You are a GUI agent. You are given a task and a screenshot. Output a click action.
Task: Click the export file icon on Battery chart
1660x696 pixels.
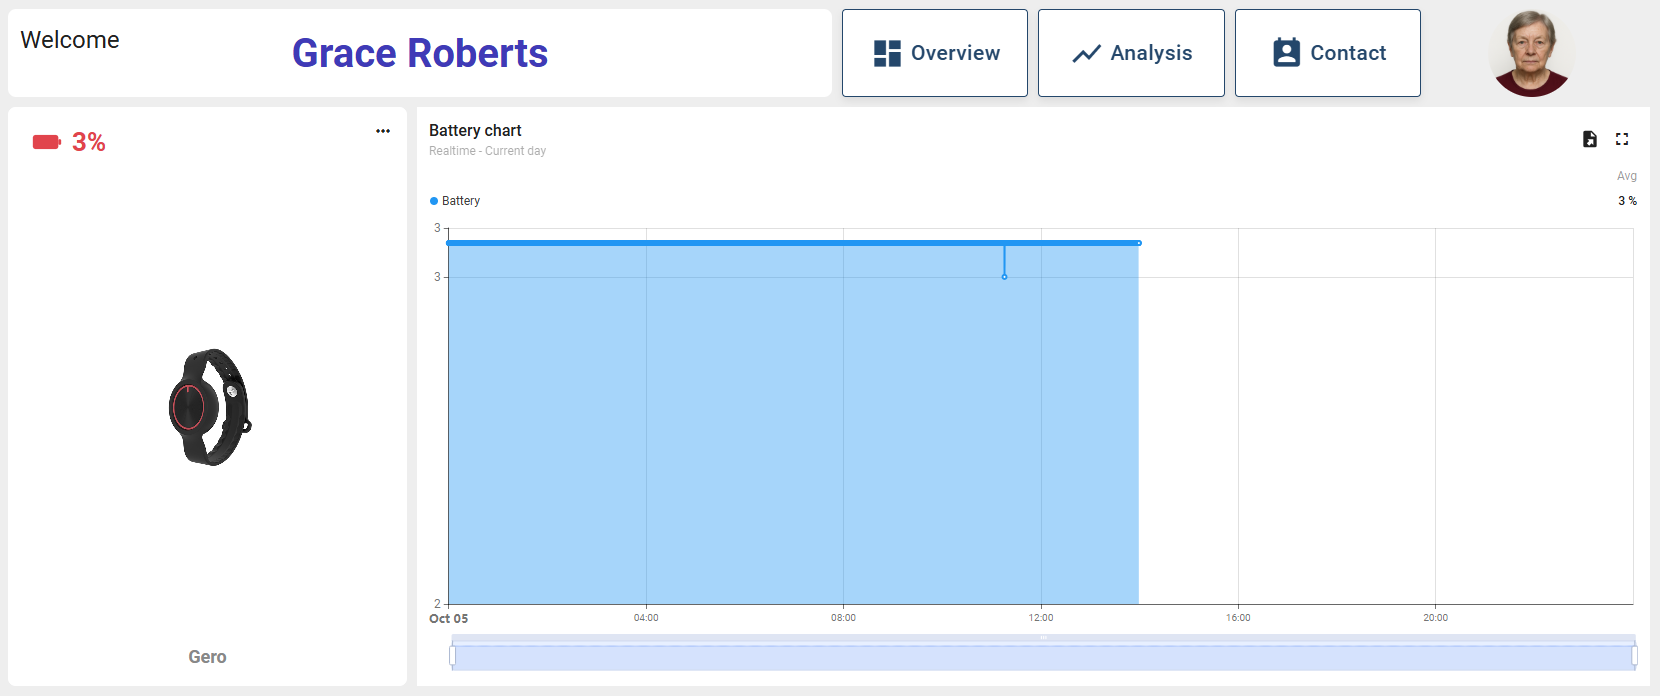[1590, 139]
